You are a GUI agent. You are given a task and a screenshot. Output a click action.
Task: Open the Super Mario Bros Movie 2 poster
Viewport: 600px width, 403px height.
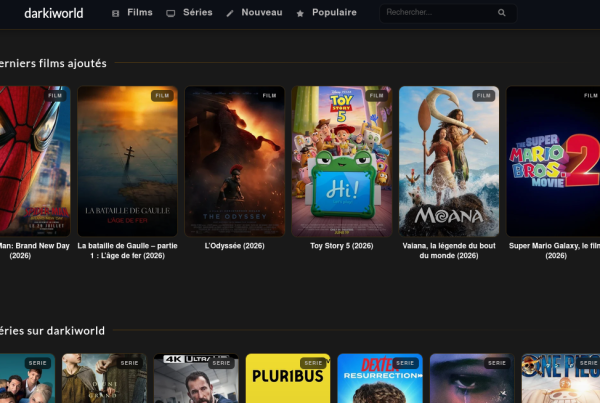tap(553, 161)
